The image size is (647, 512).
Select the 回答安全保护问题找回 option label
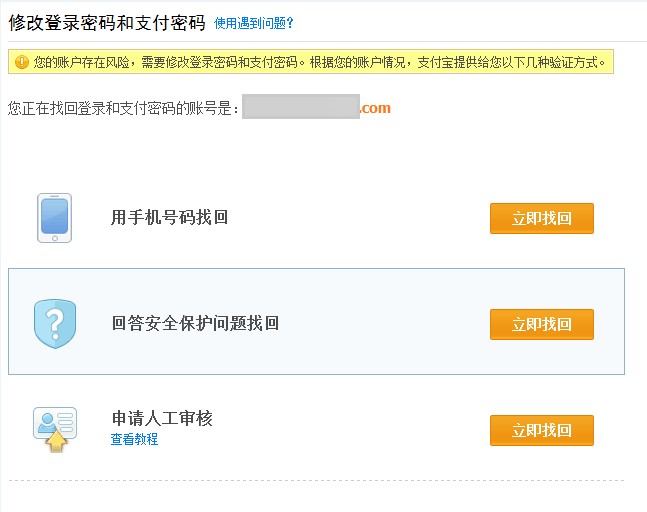click(195, 323)
